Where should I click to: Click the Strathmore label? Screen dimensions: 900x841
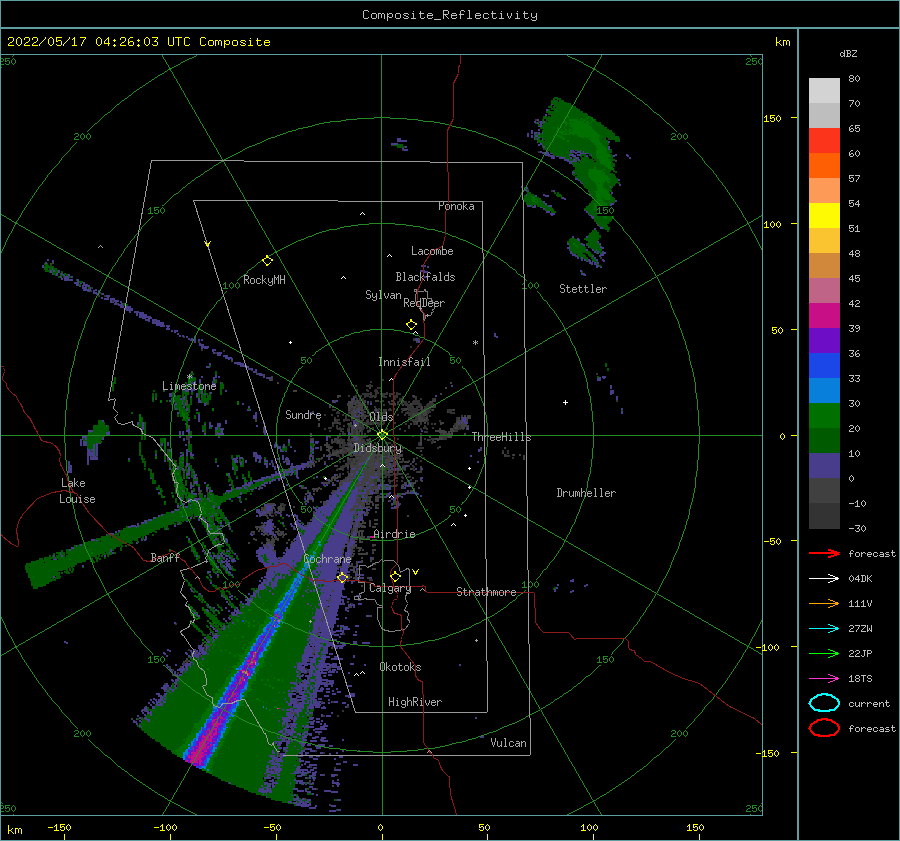coord(486,592)
